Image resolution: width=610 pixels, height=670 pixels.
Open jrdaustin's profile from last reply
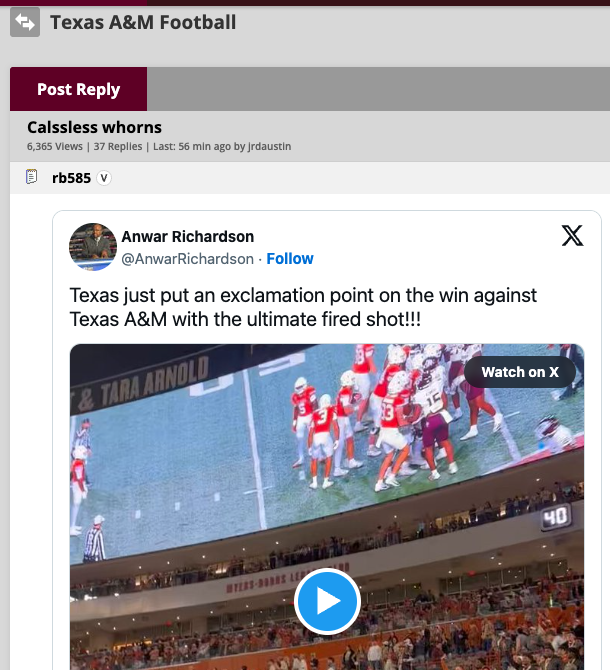pyautogui.click(x=269, y=146)
